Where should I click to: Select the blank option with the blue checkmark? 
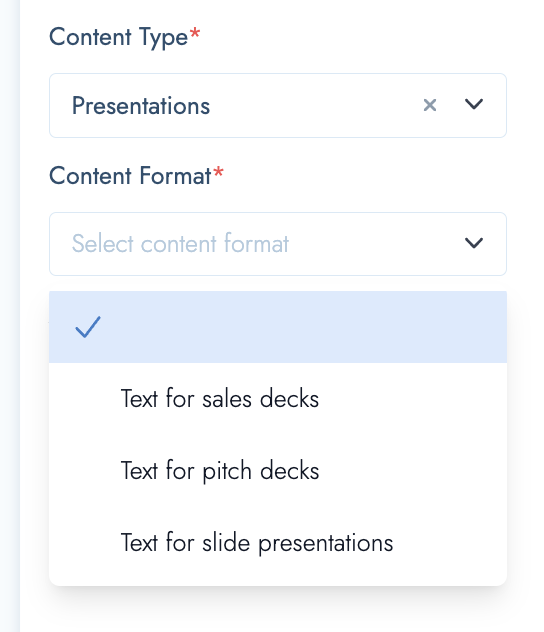click(278, 327)
